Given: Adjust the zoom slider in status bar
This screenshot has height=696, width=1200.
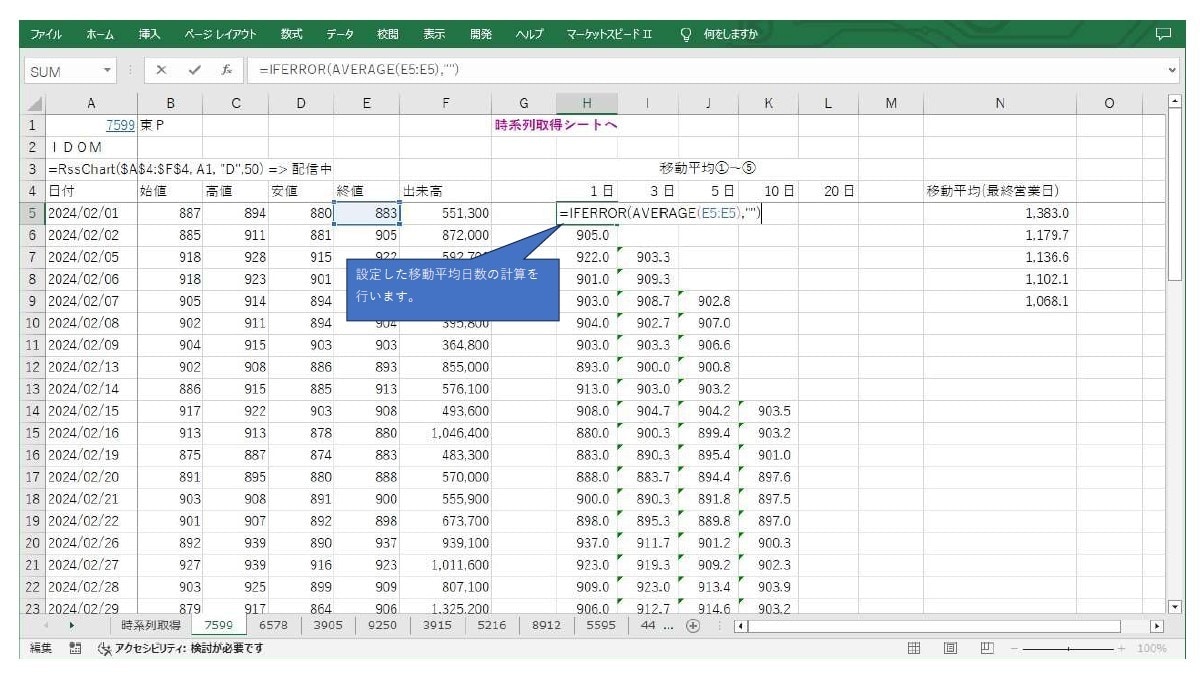Looking at the screenshot, I should [1067, 648].
